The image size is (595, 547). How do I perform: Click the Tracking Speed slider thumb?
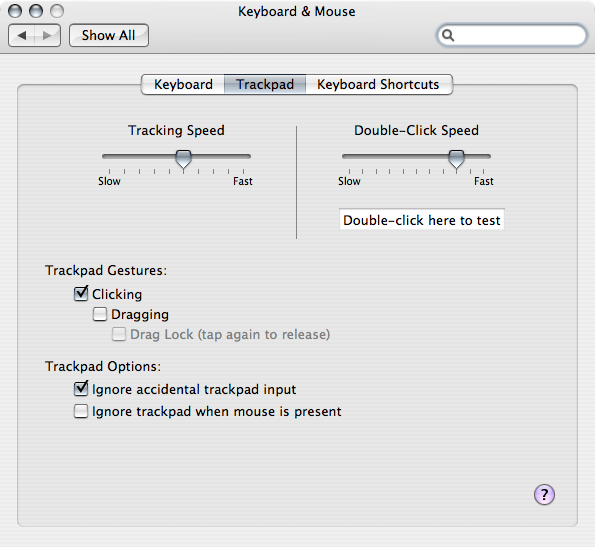coord(183,159)
